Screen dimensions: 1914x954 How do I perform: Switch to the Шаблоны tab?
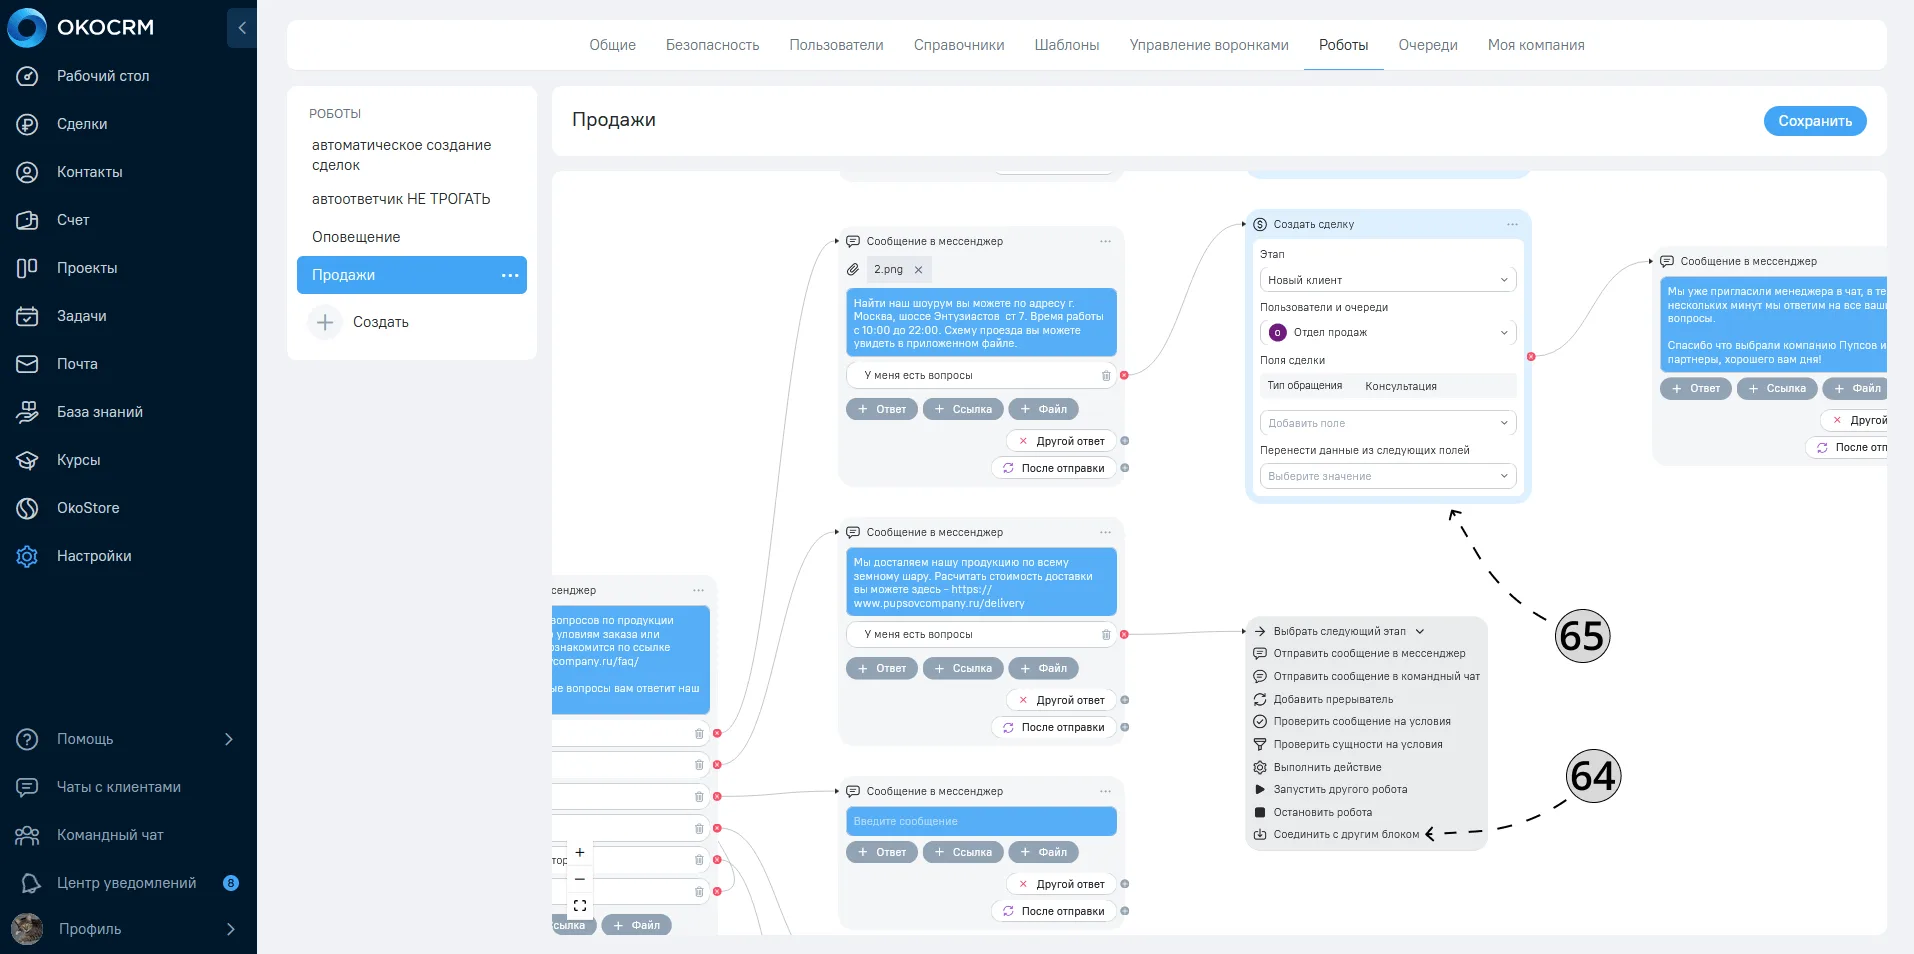point(1067,45)
